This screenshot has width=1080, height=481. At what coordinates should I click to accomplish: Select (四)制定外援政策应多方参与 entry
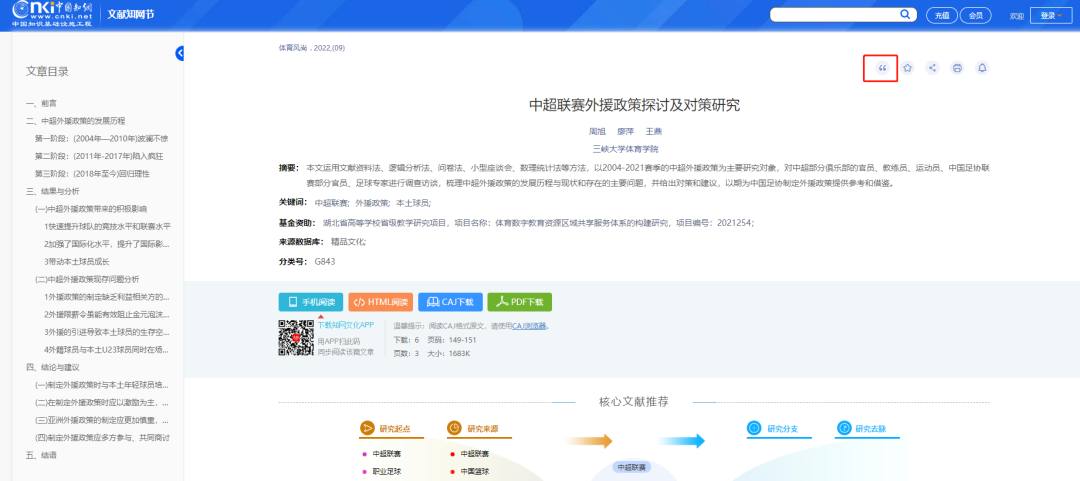[102, 438]
